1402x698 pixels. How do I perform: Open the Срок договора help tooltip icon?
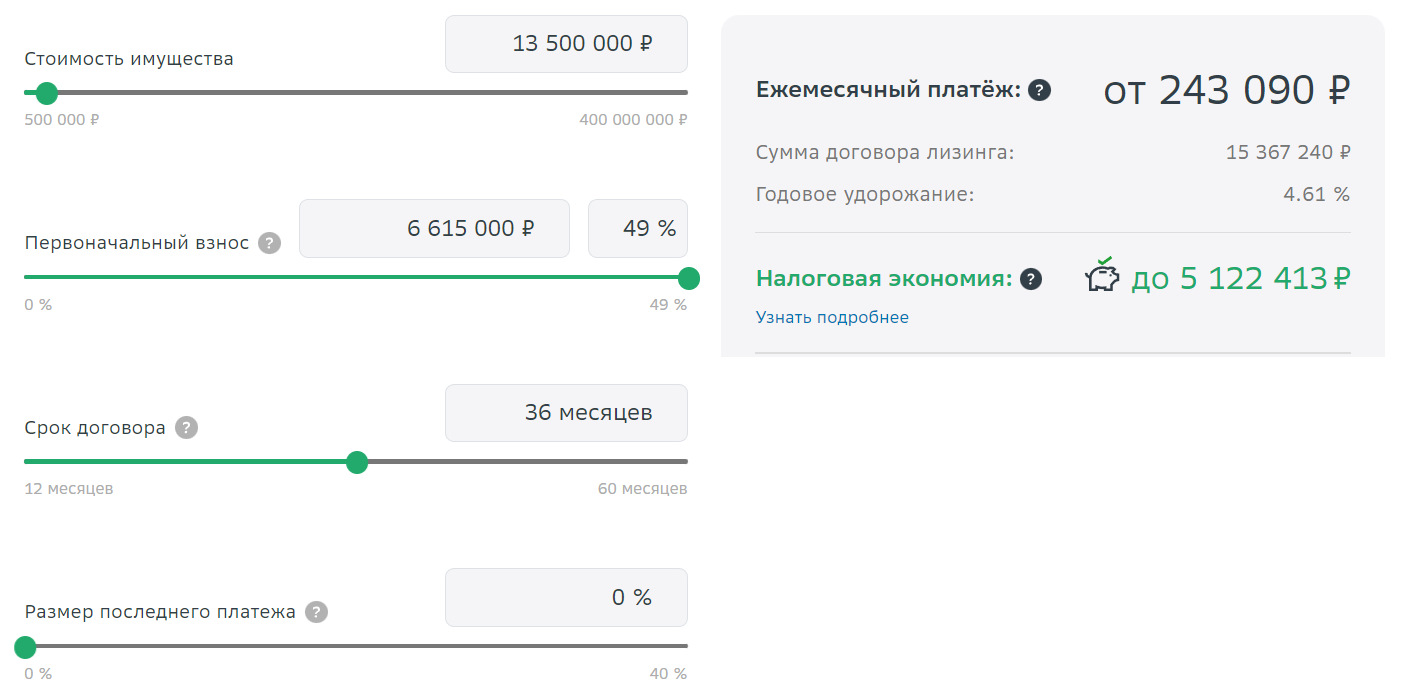(186, 428)
